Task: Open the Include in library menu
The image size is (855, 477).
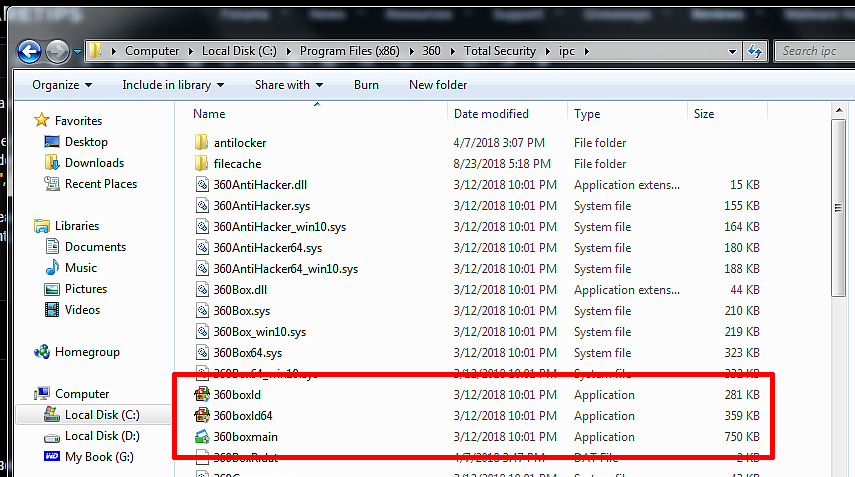Action: coord(173,85)
